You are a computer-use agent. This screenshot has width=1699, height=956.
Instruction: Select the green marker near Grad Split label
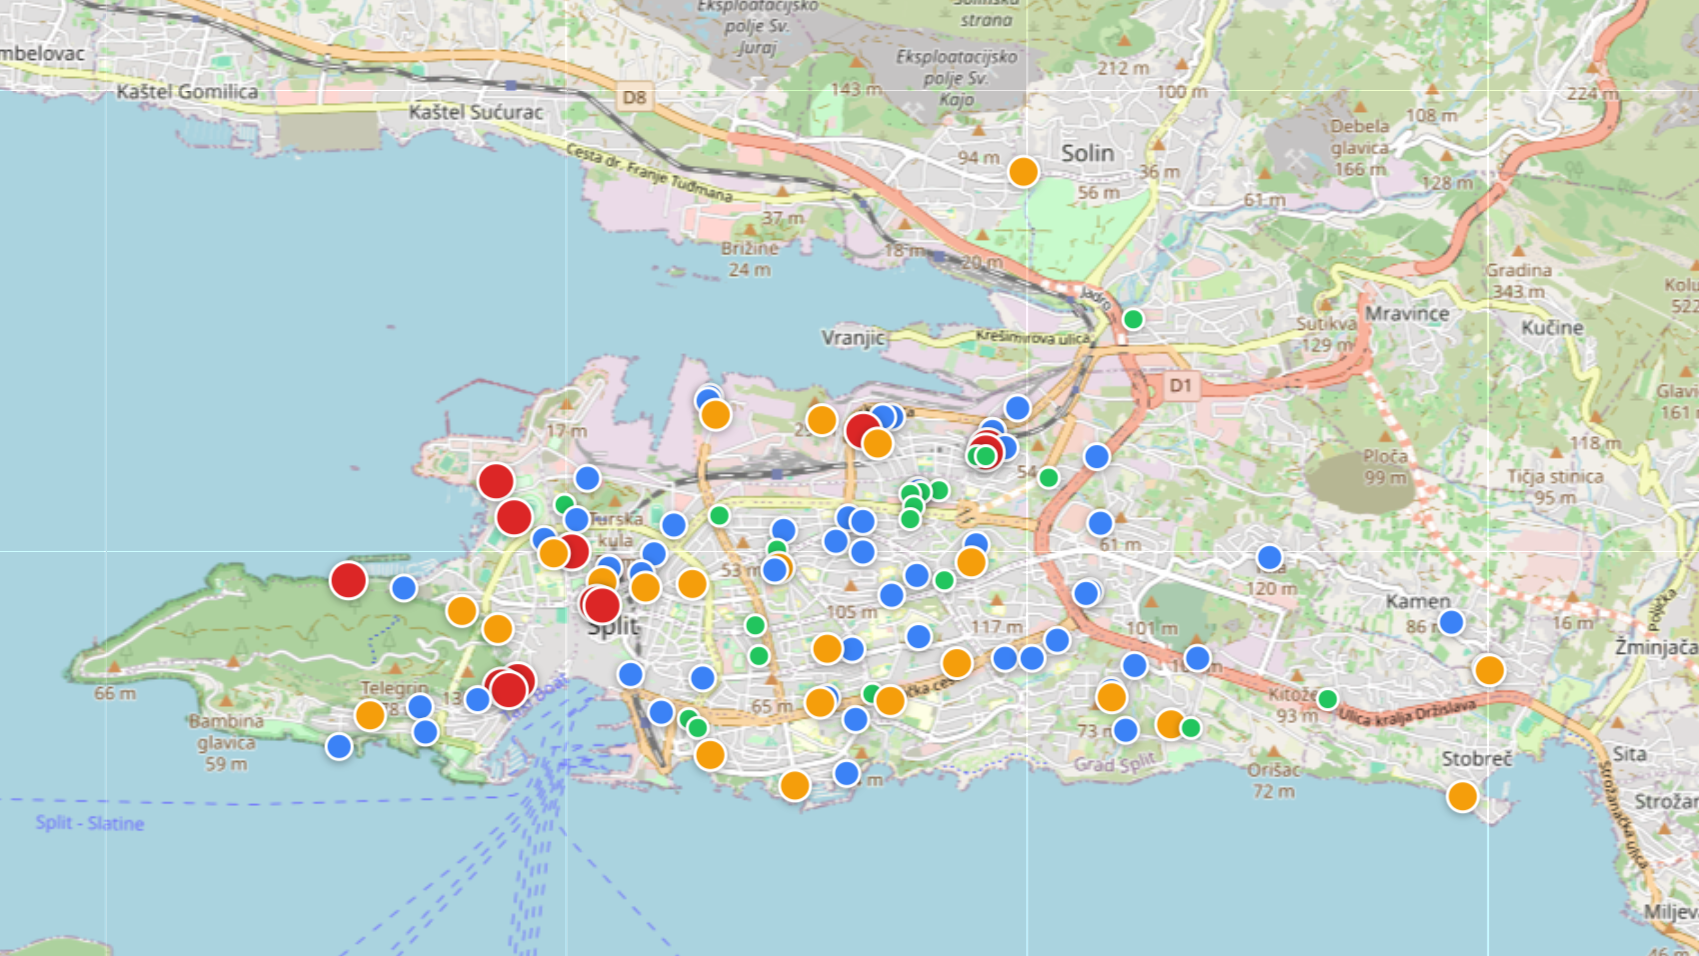[x=1190, y=728]
